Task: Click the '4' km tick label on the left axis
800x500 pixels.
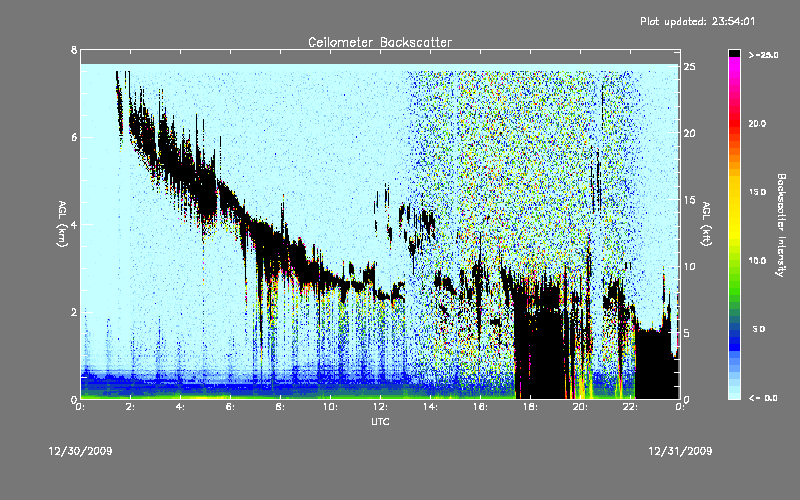Action: point(74,224)
